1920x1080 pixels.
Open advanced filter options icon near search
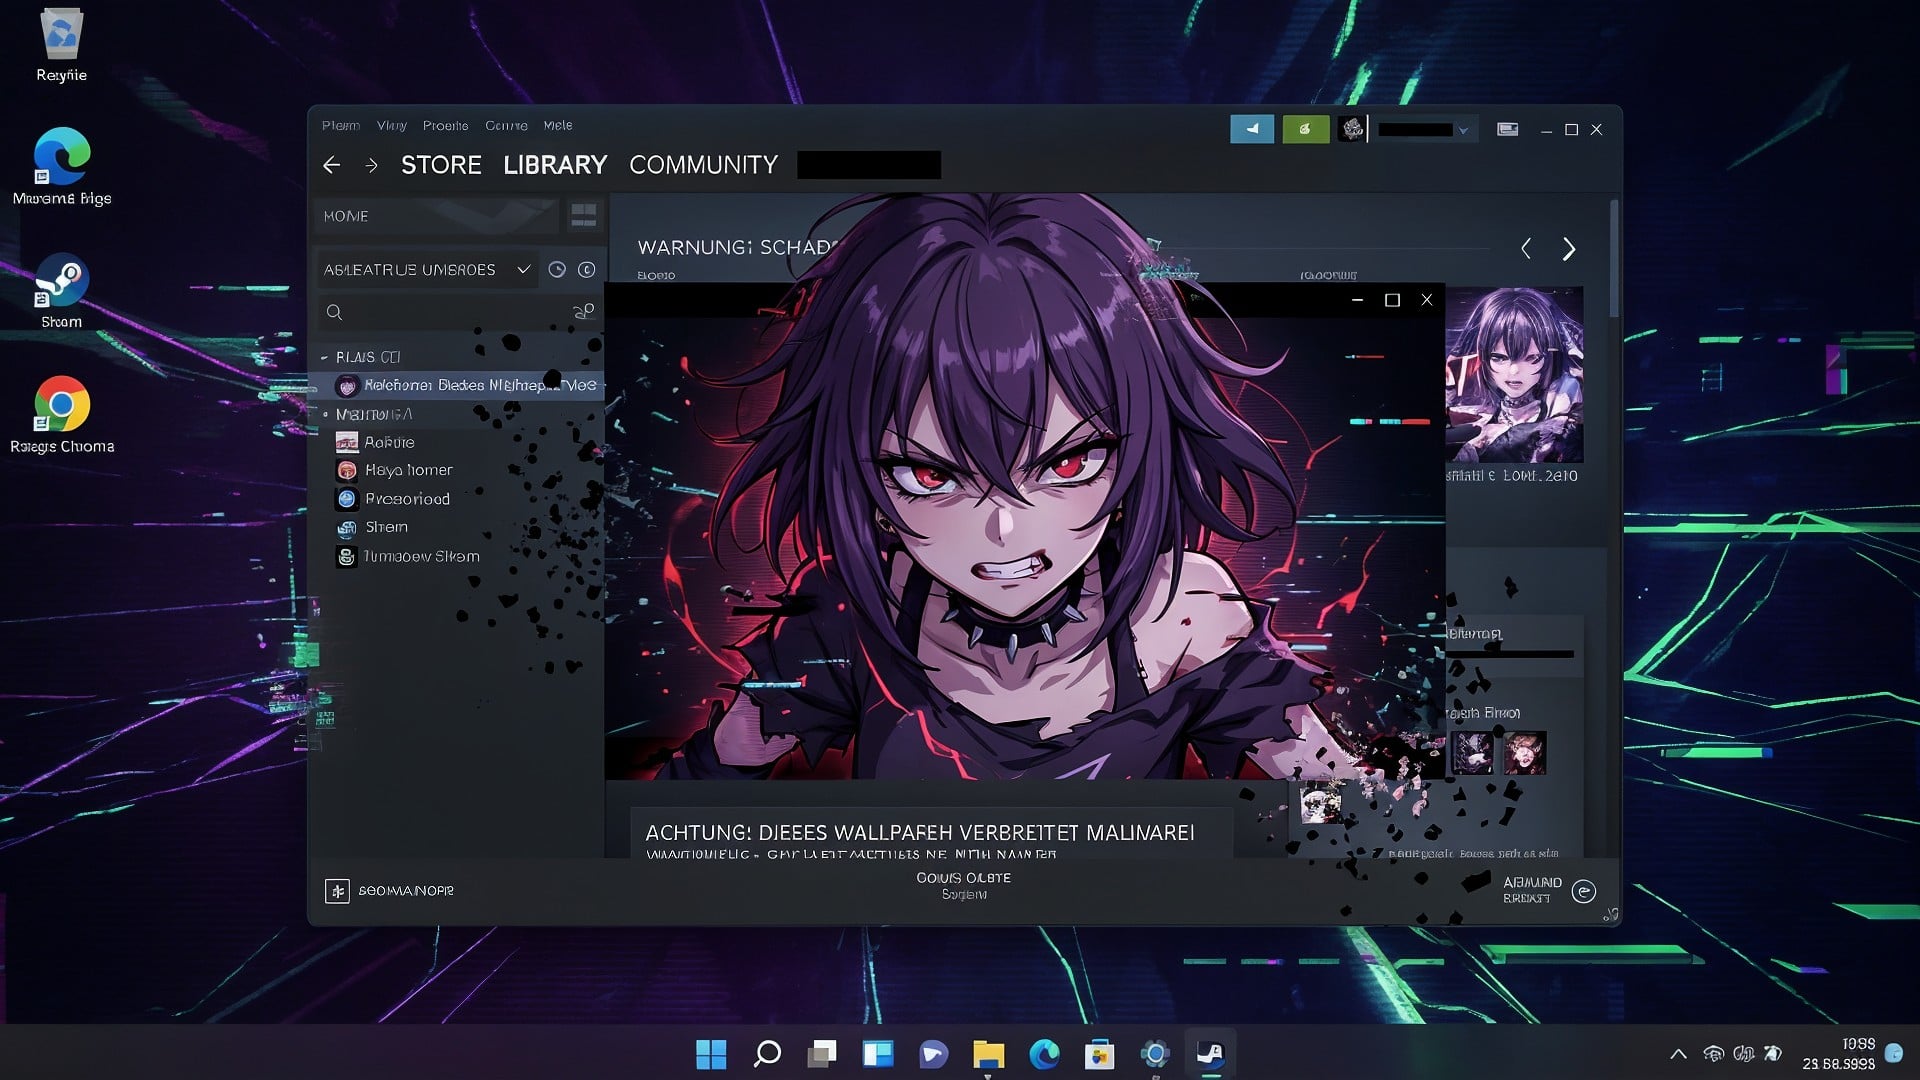click(584, 312)
